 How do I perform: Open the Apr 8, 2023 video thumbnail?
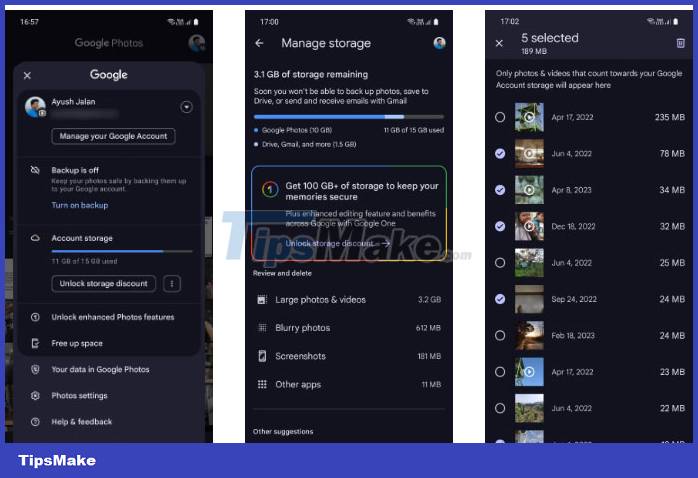tap(529, 190)
